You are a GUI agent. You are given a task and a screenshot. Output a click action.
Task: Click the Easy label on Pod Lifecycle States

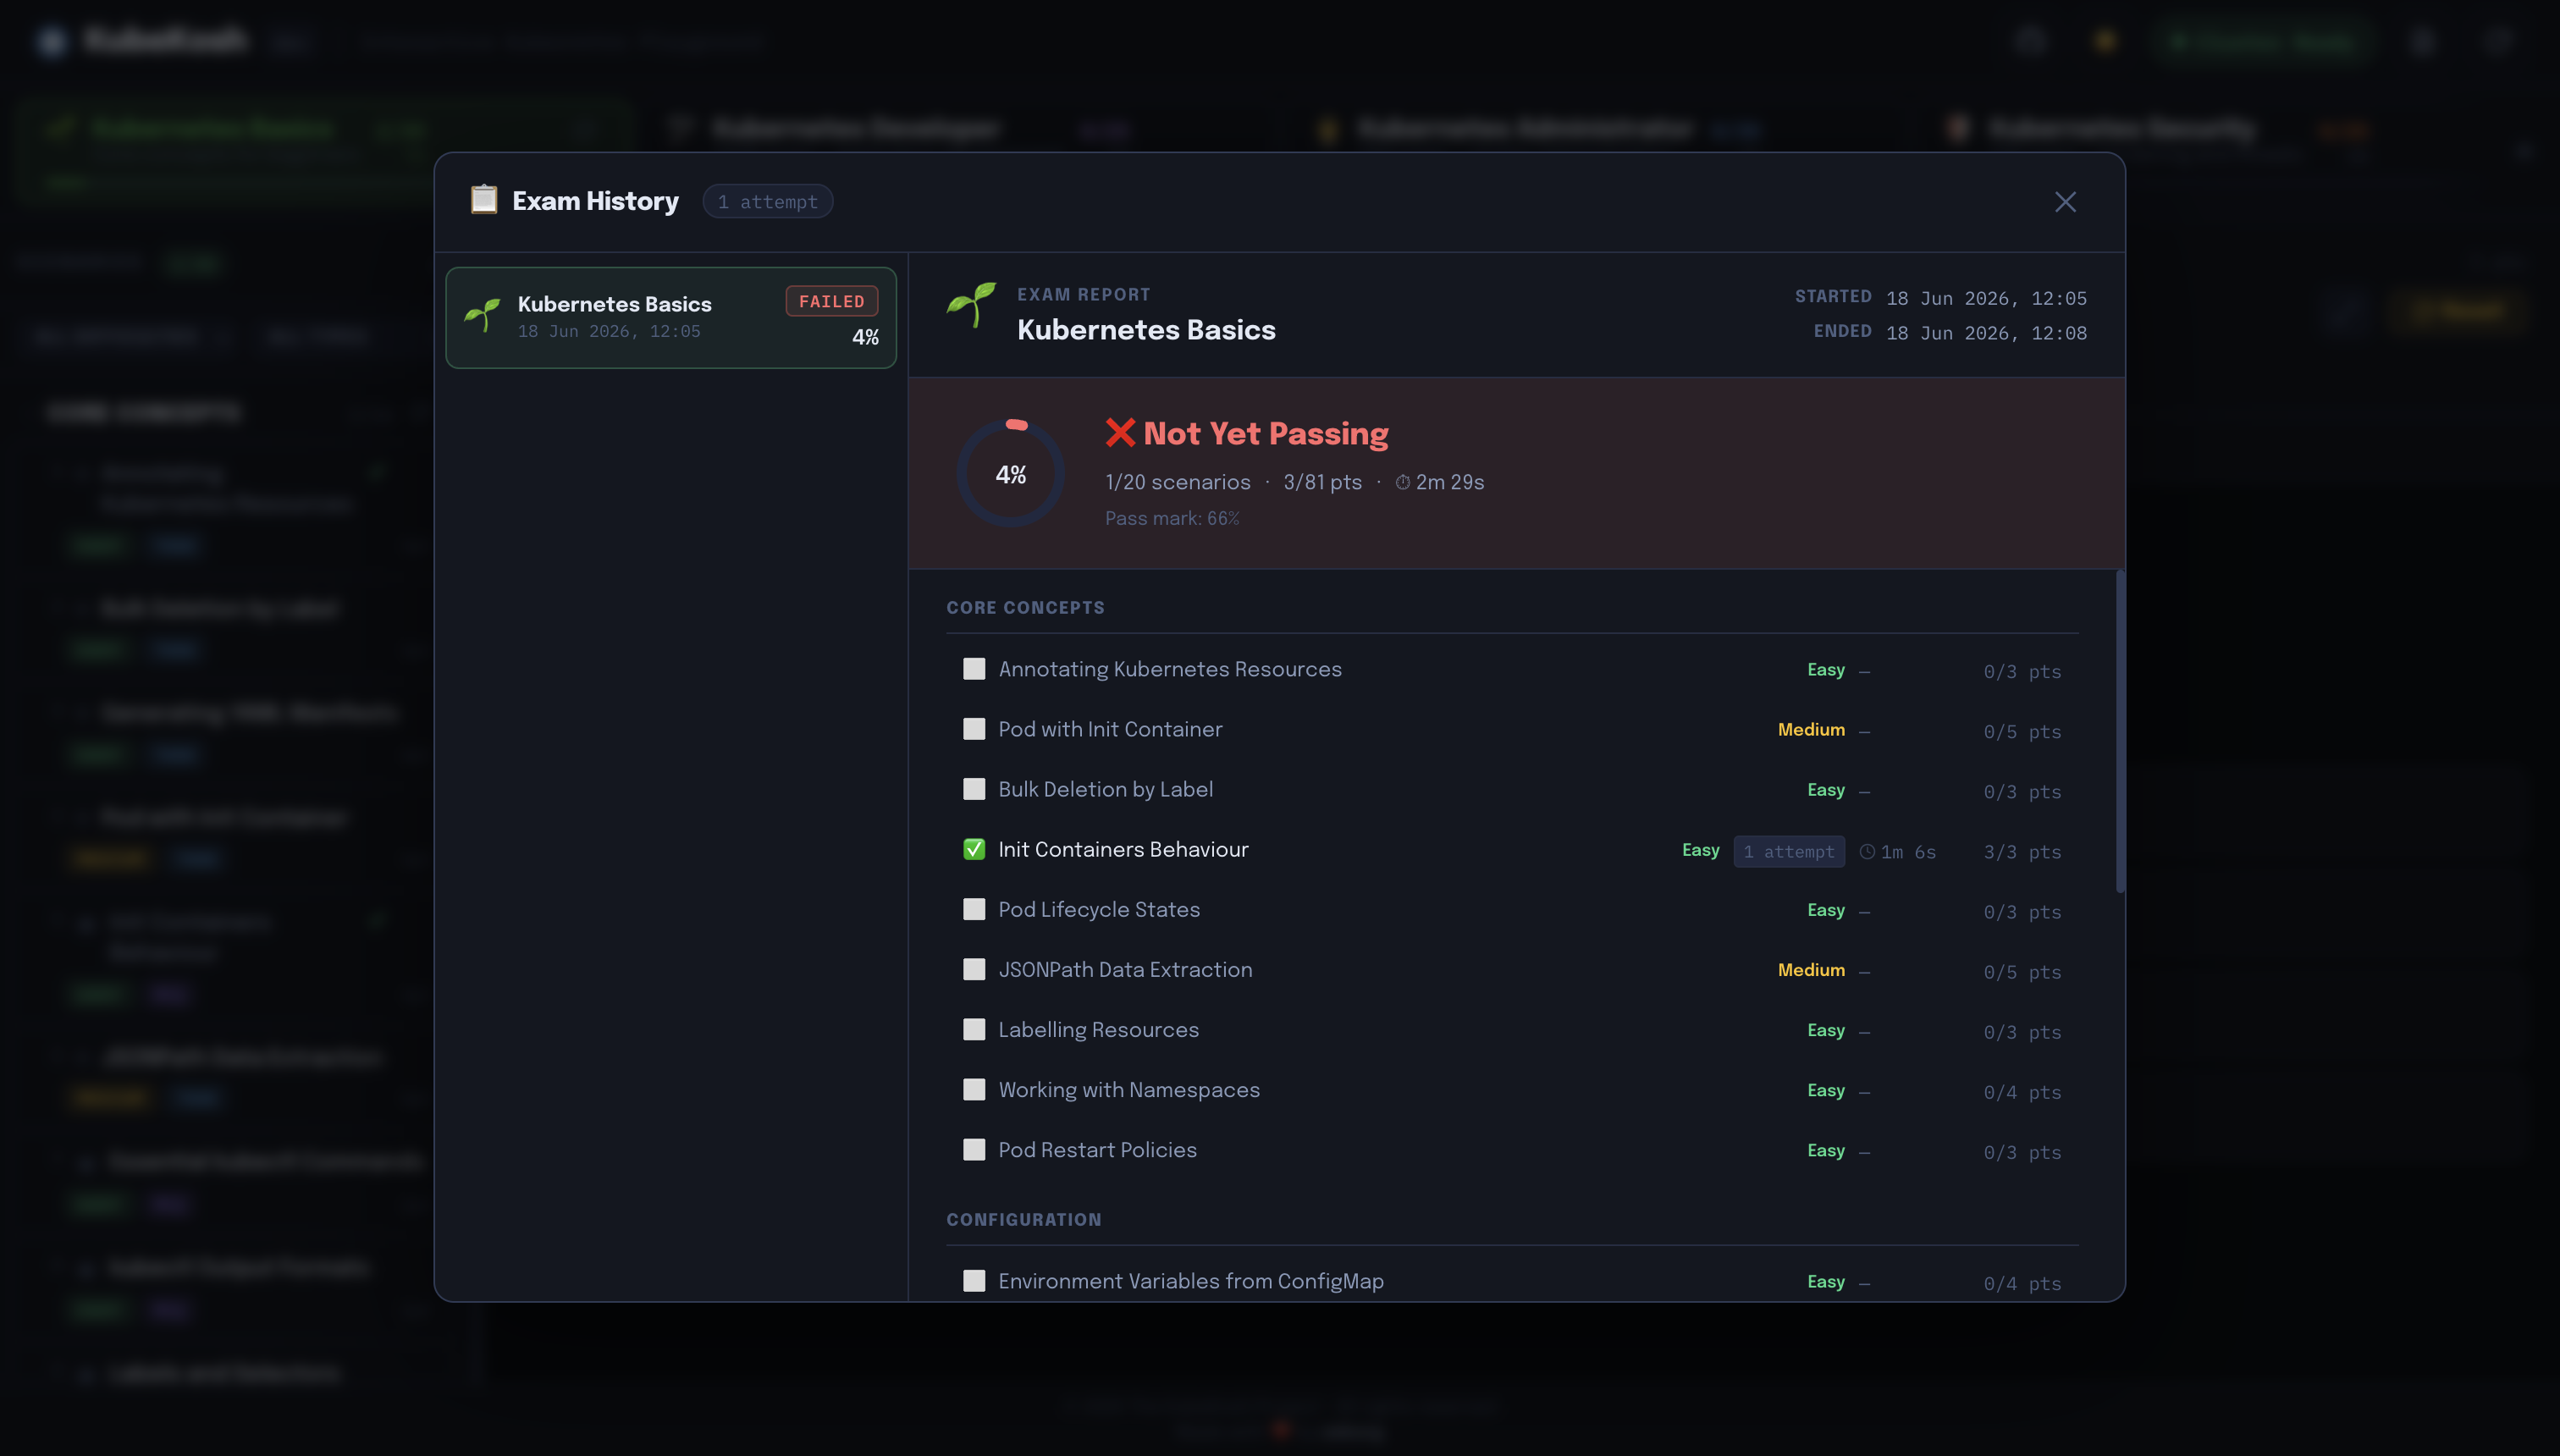[x=1826, y=910]
